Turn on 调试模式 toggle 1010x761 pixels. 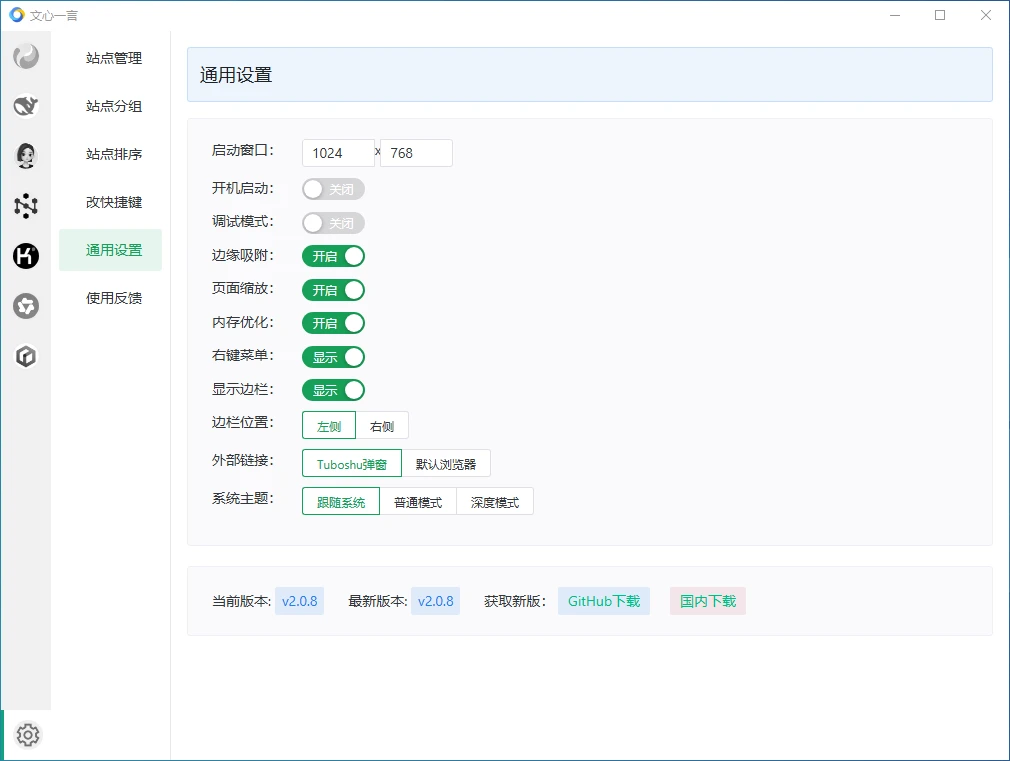[x=333, y=223]
